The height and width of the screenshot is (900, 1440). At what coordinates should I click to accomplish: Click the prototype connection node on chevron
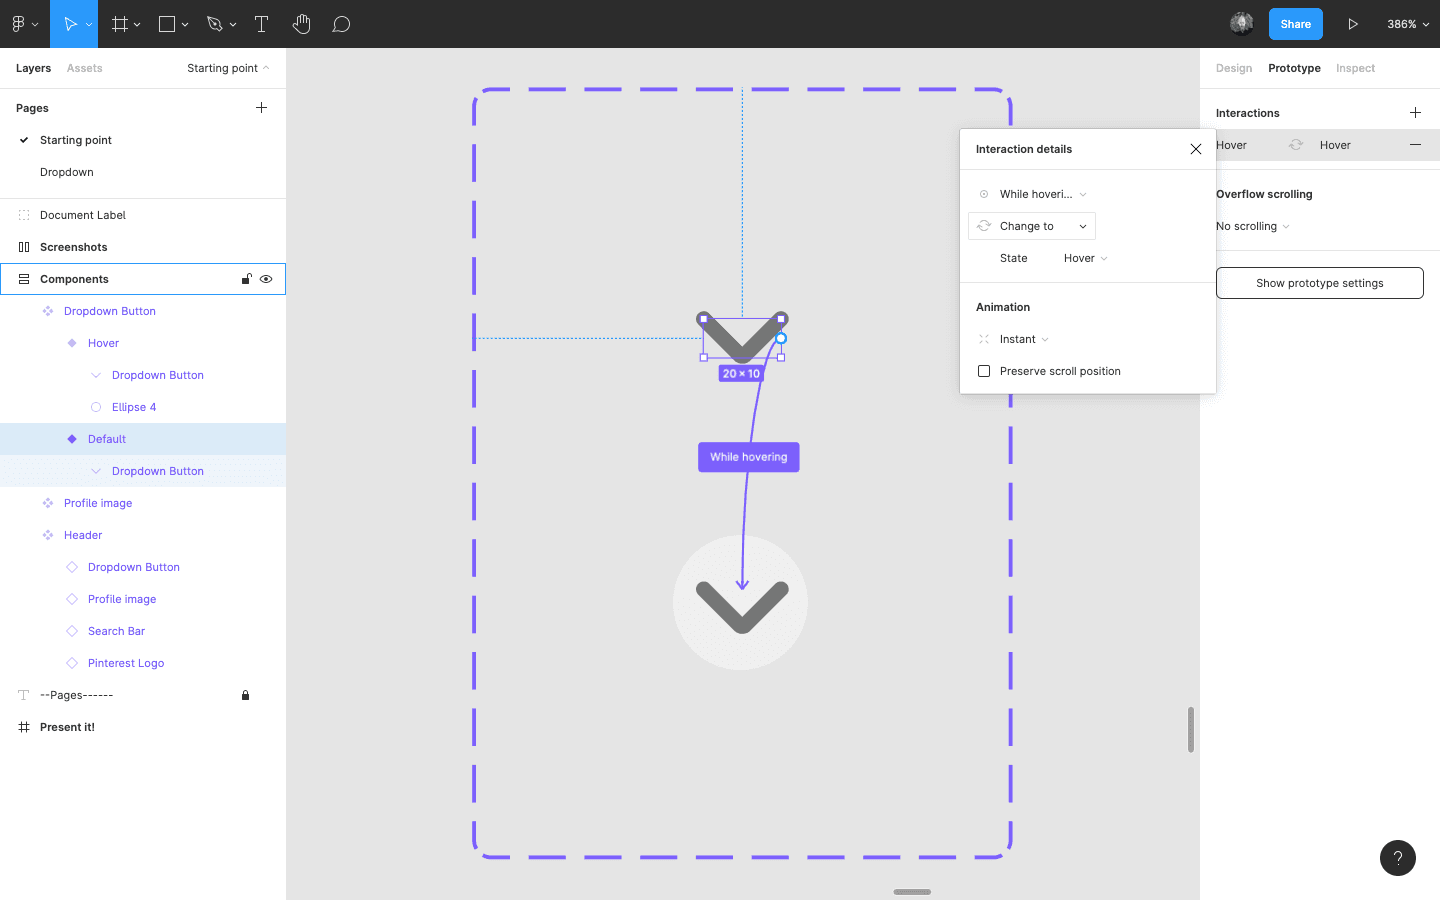point(781,338)
